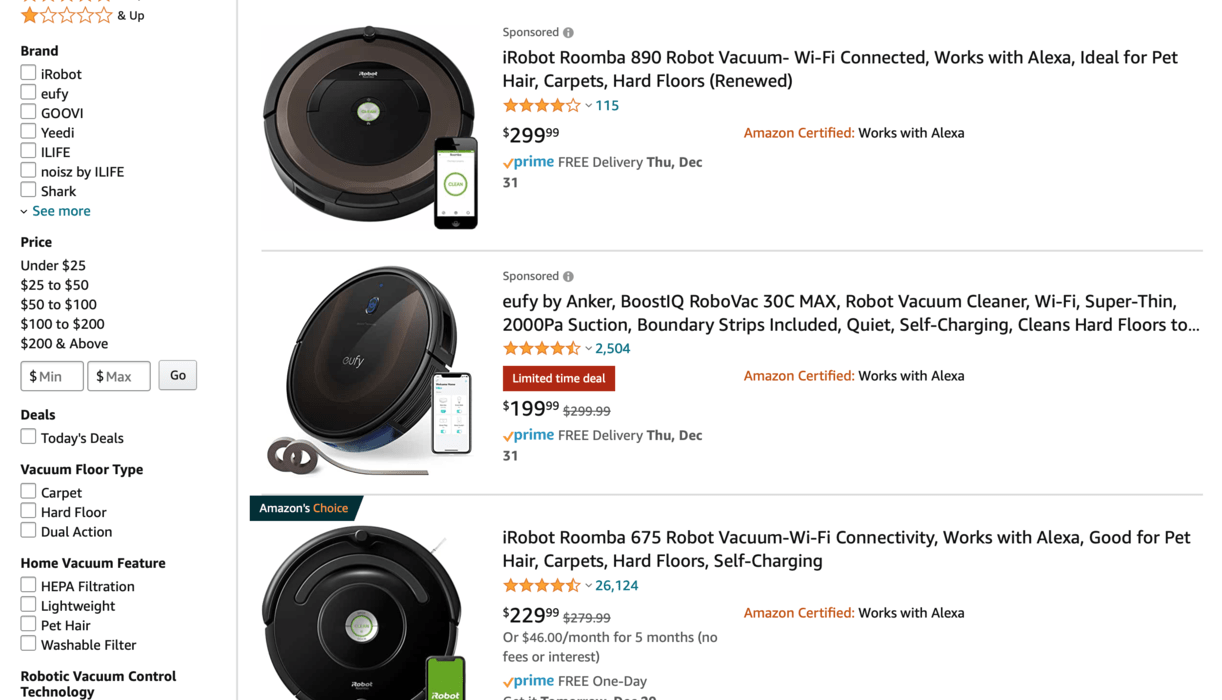The width and height of the screenshot is (1222, 700).
Task: Enable the Today's Deals filter
Action: tap(28, 436)
